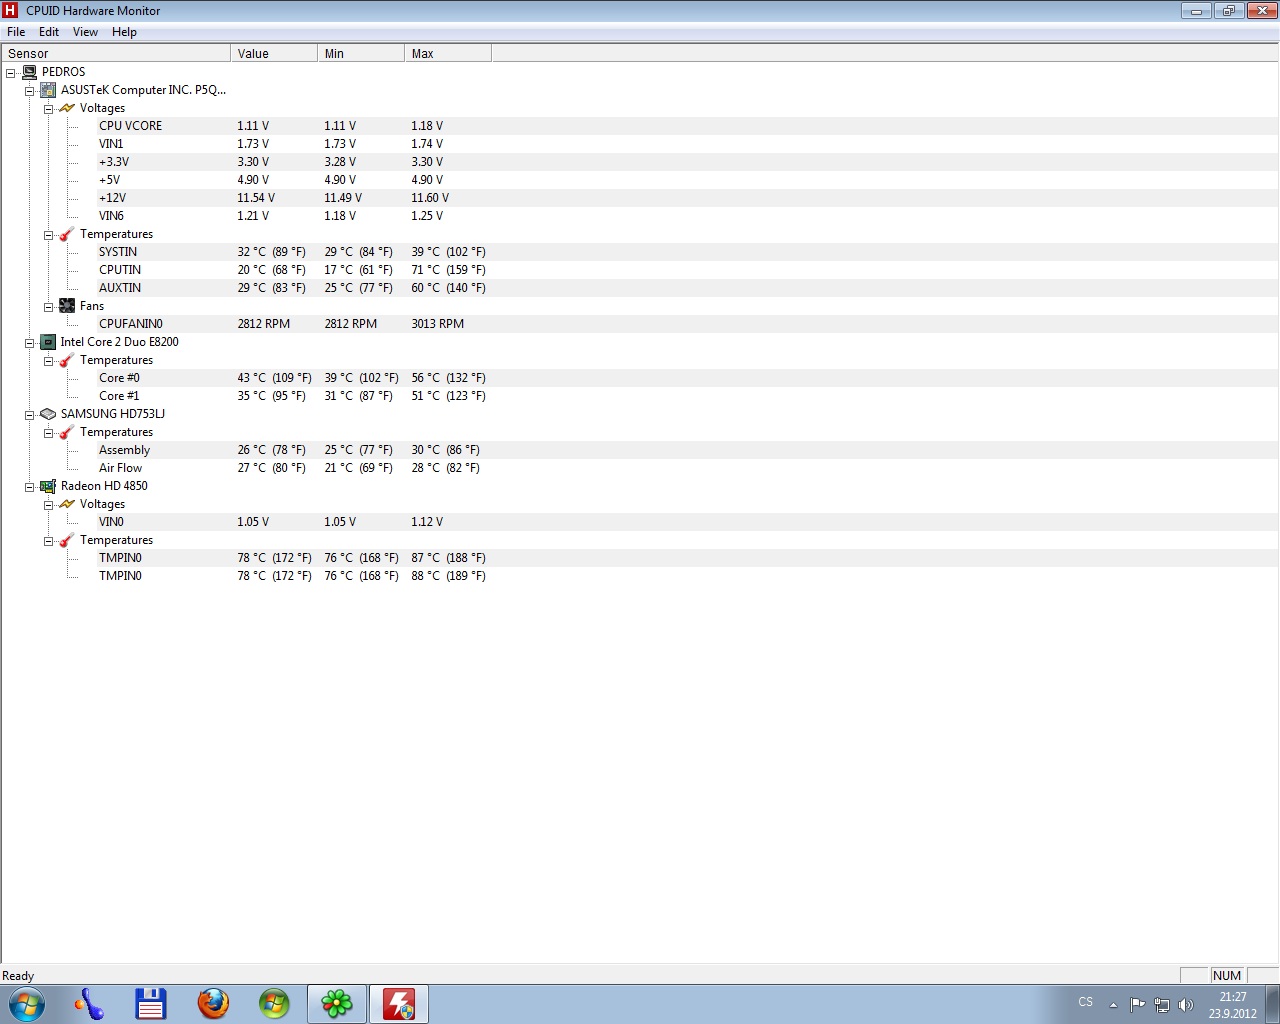
Task: Click the Fans icon in the tree
Action: pos(67,306)
